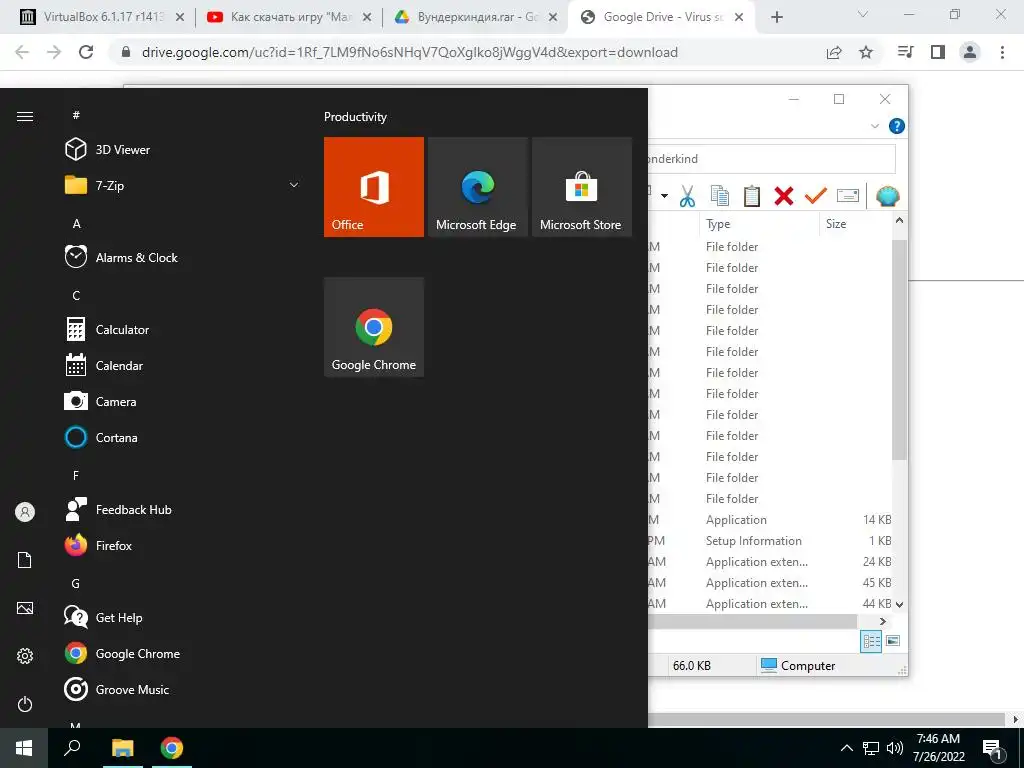1024x768 pixels.
Task: Launch Google Chrome from the app list
Action: click(122, 654)
